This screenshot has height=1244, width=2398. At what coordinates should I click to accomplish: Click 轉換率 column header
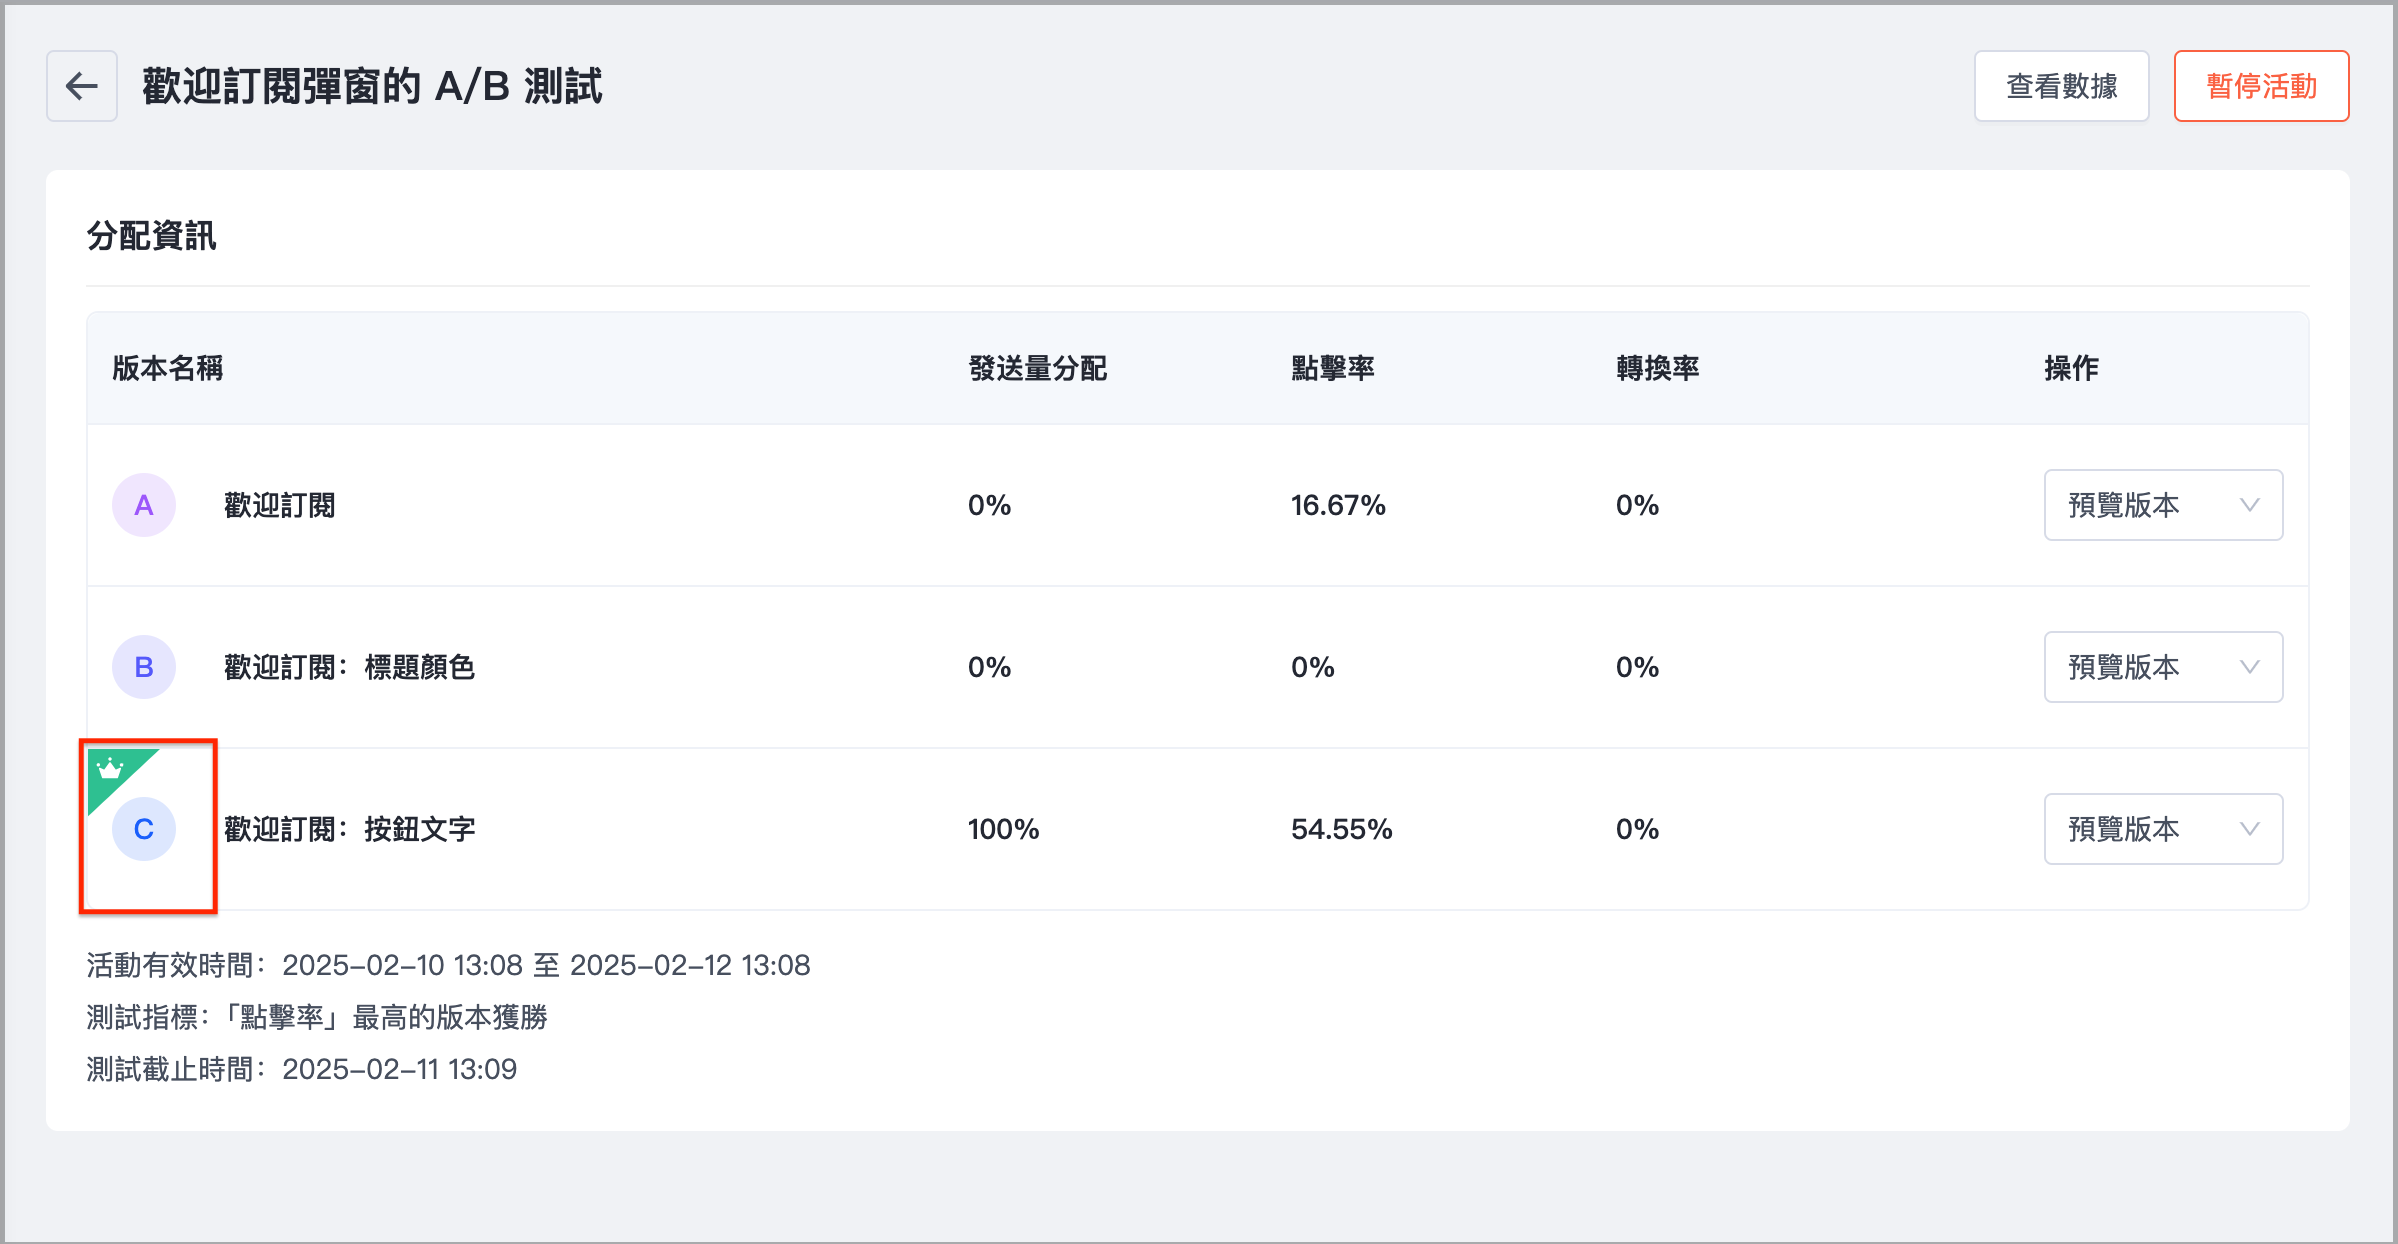(x=1657, y=368)
